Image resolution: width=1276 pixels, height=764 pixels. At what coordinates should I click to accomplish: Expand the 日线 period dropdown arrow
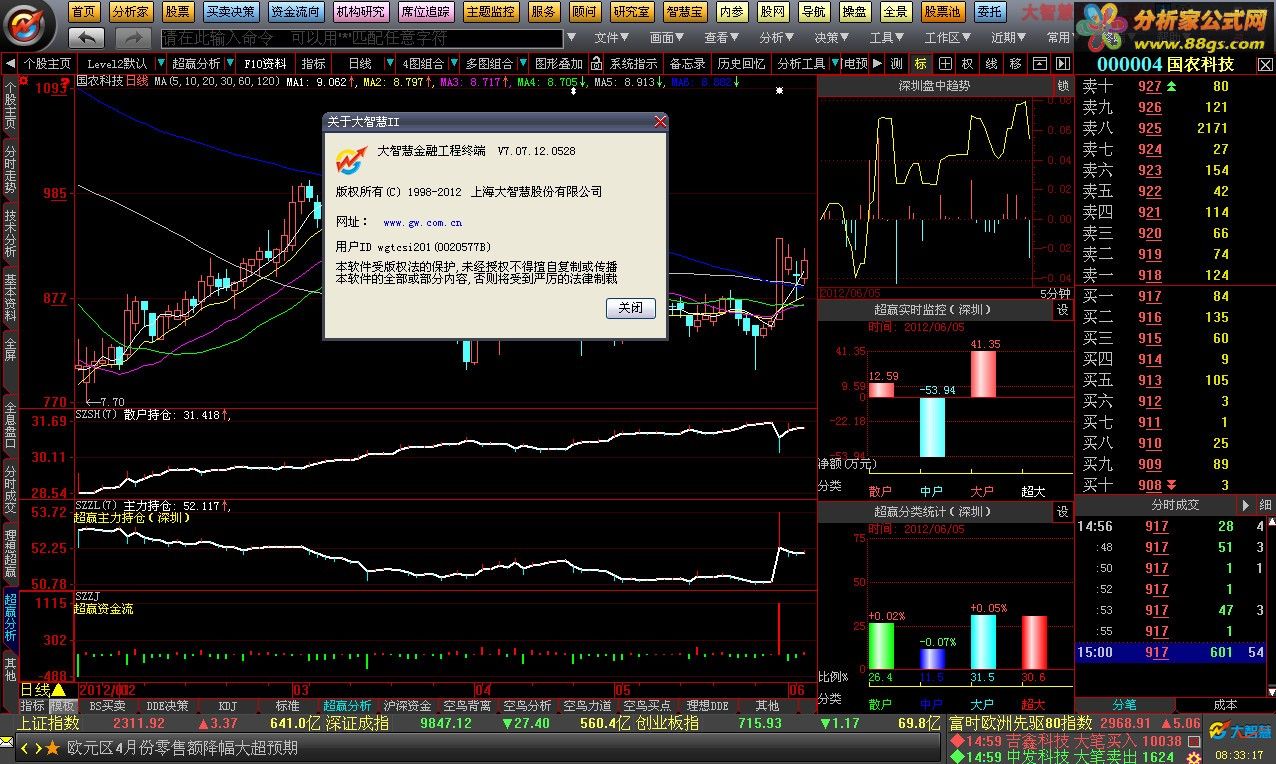(x=389, y=63)
